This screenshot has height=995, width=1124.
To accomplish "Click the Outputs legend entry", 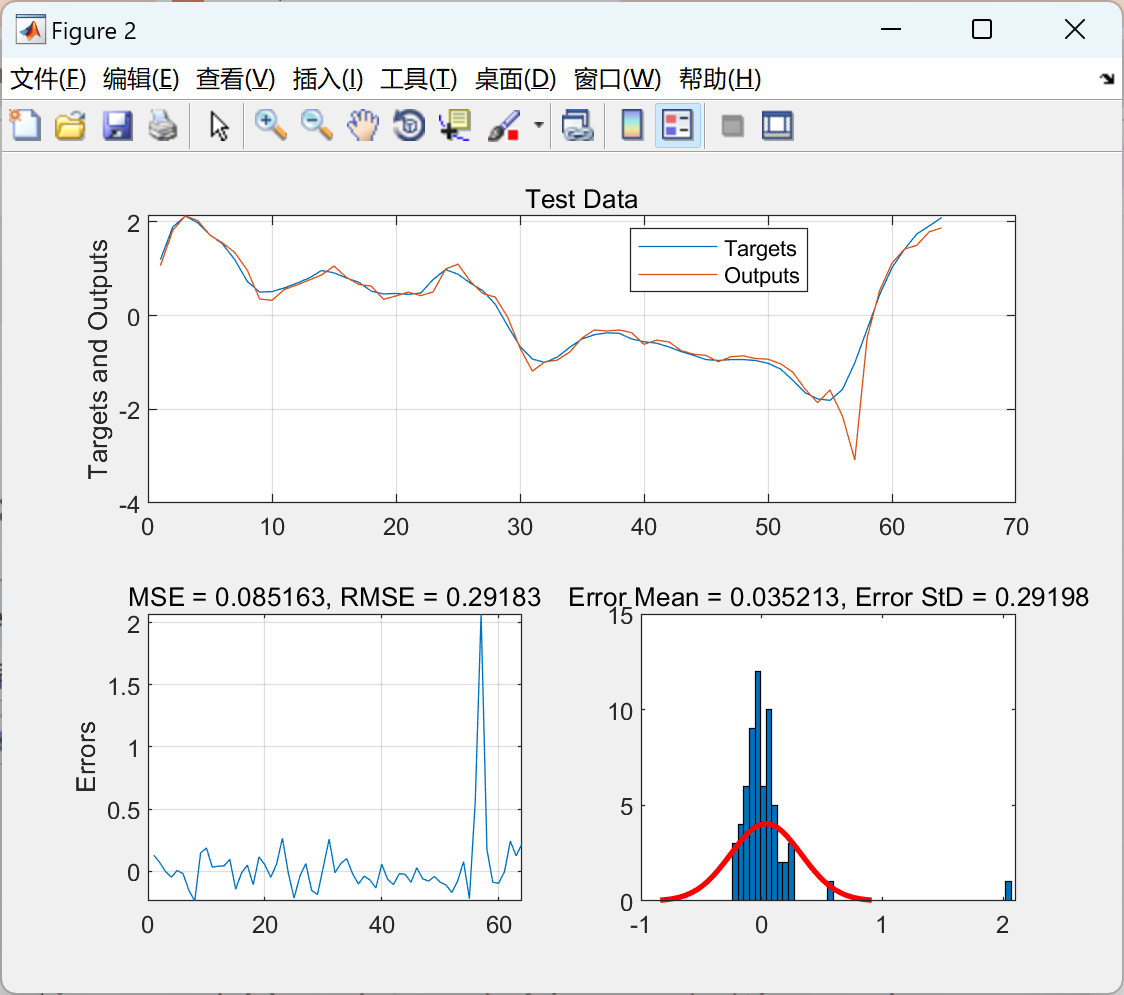I will (761, 275).
